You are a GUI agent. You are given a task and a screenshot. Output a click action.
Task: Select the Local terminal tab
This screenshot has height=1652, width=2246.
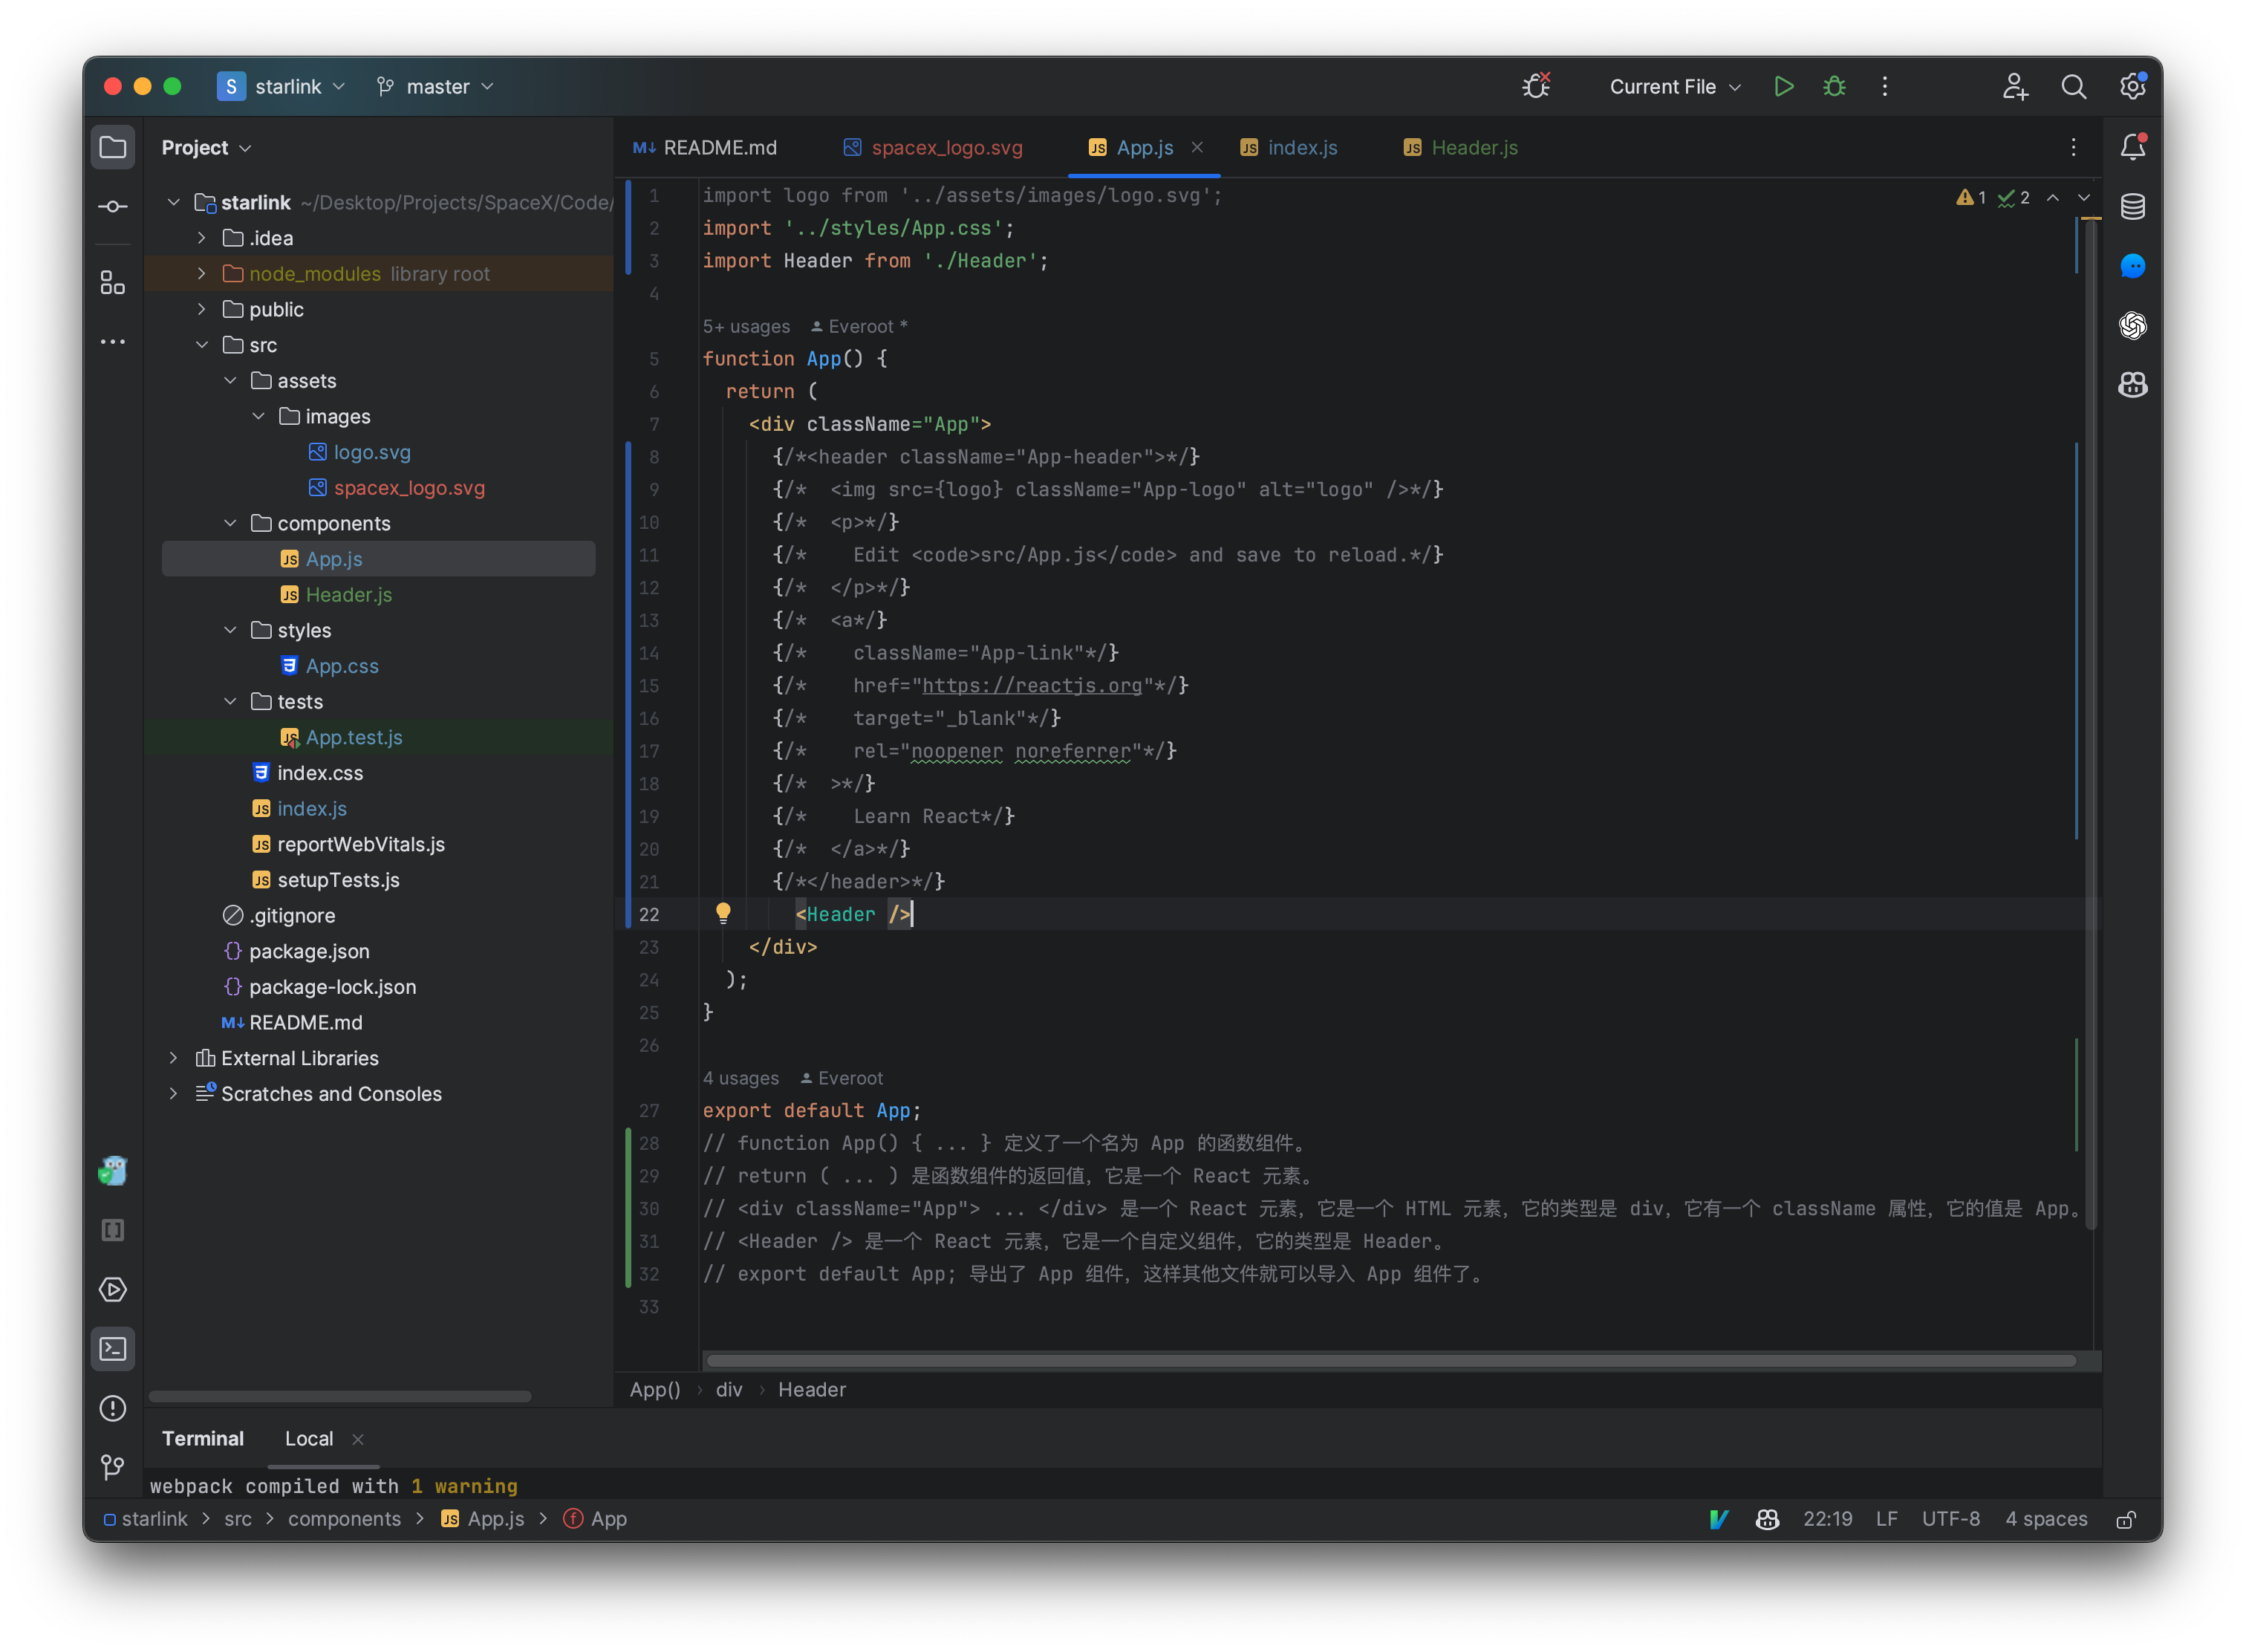click(309, 1438)
